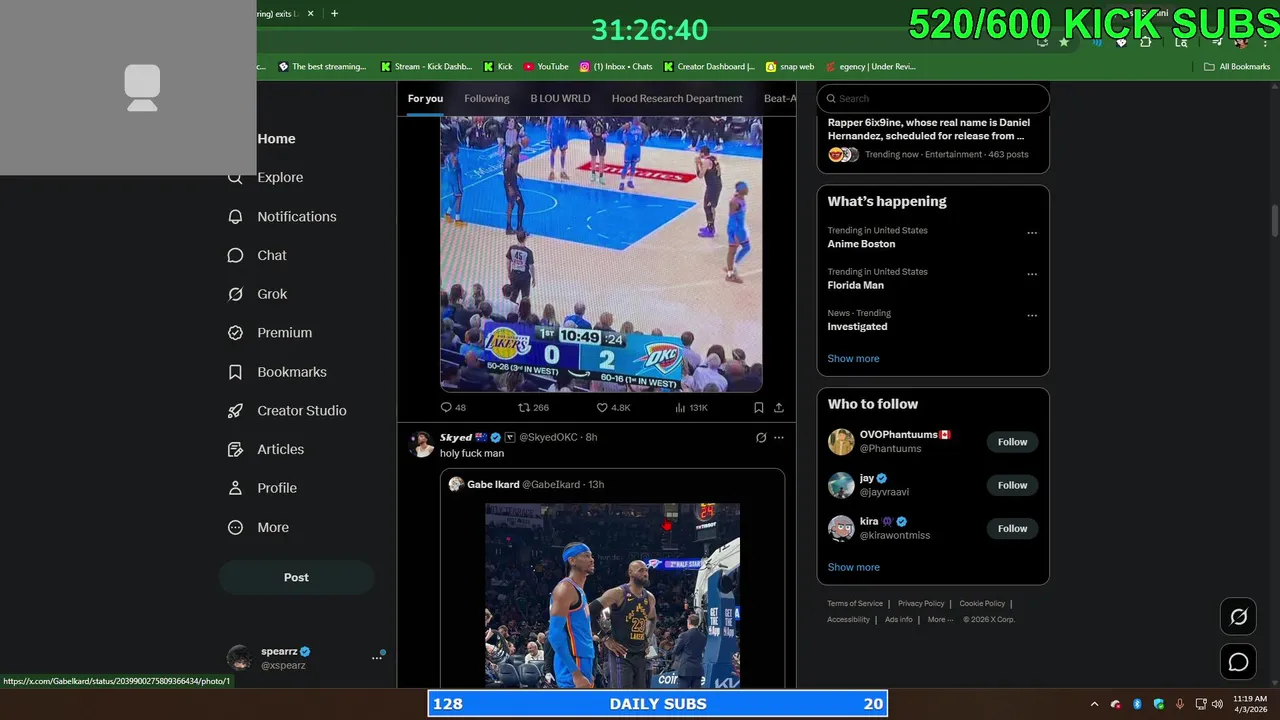
Task: Share the basketball video post
Action: pyautogui.click(x=779, y=408)
